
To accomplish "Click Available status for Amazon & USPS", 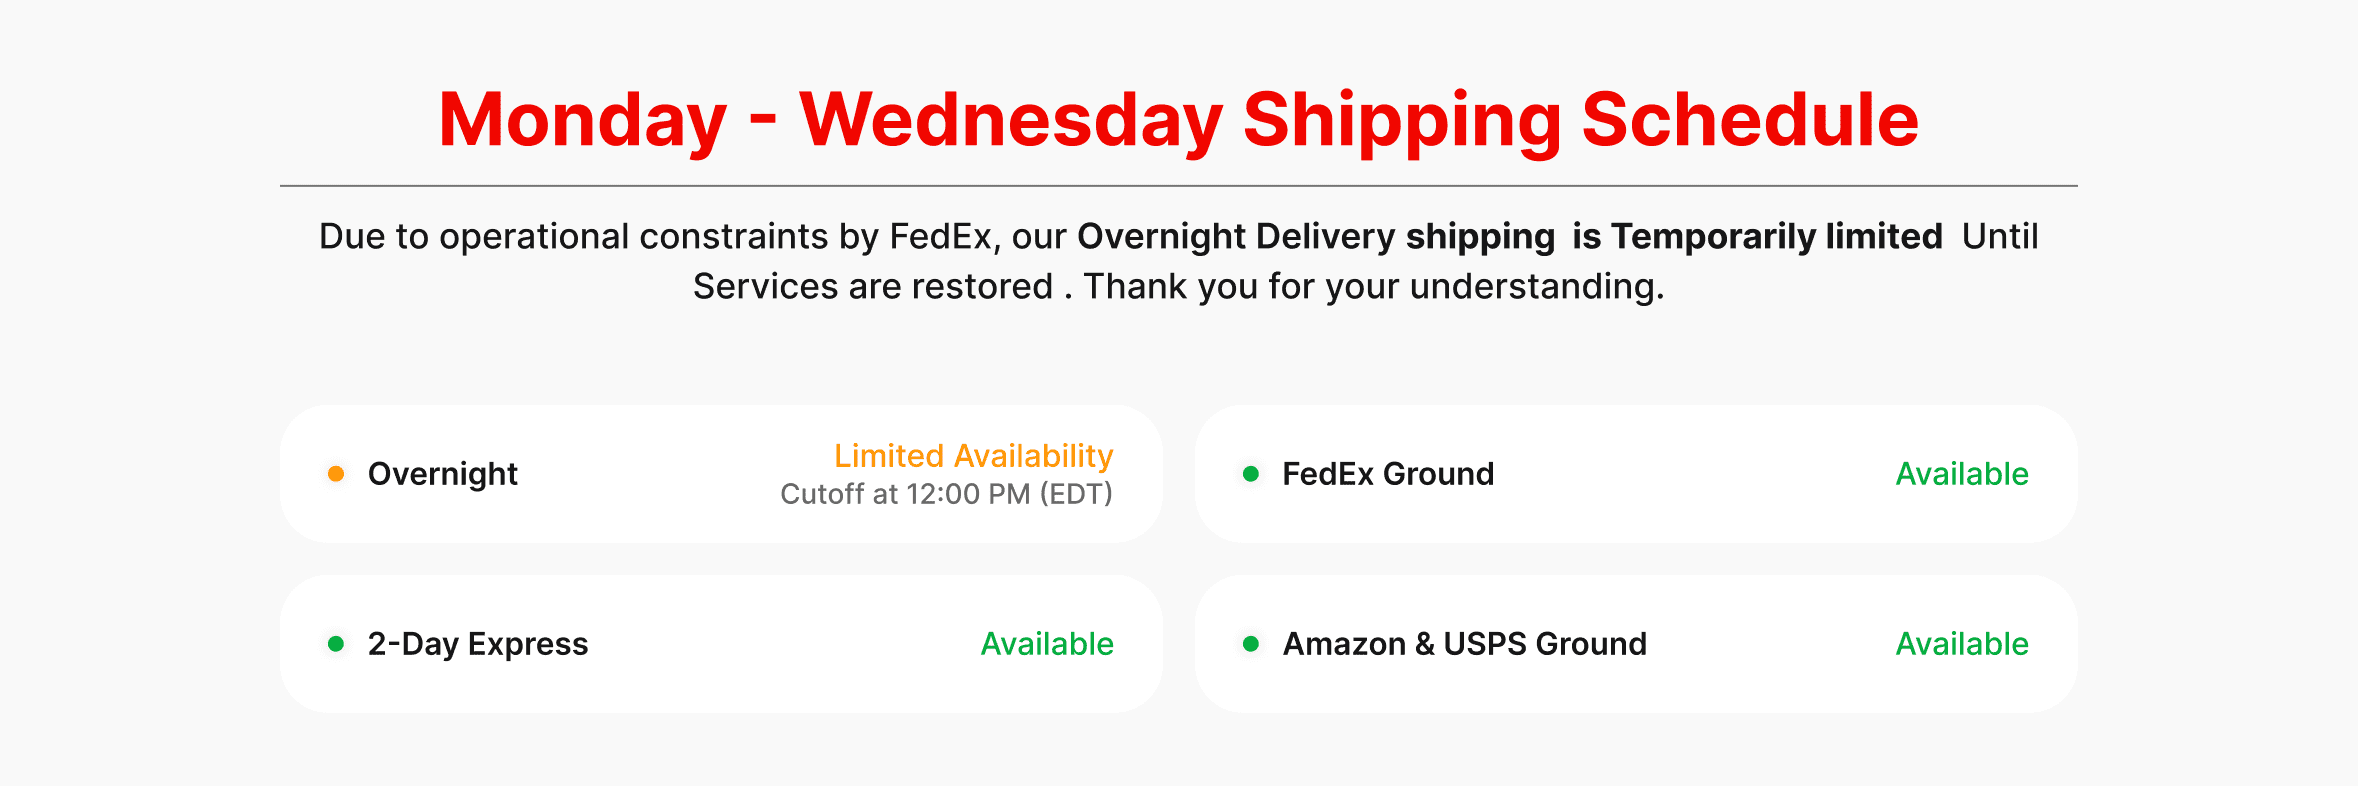I will tap(1961, 644).
